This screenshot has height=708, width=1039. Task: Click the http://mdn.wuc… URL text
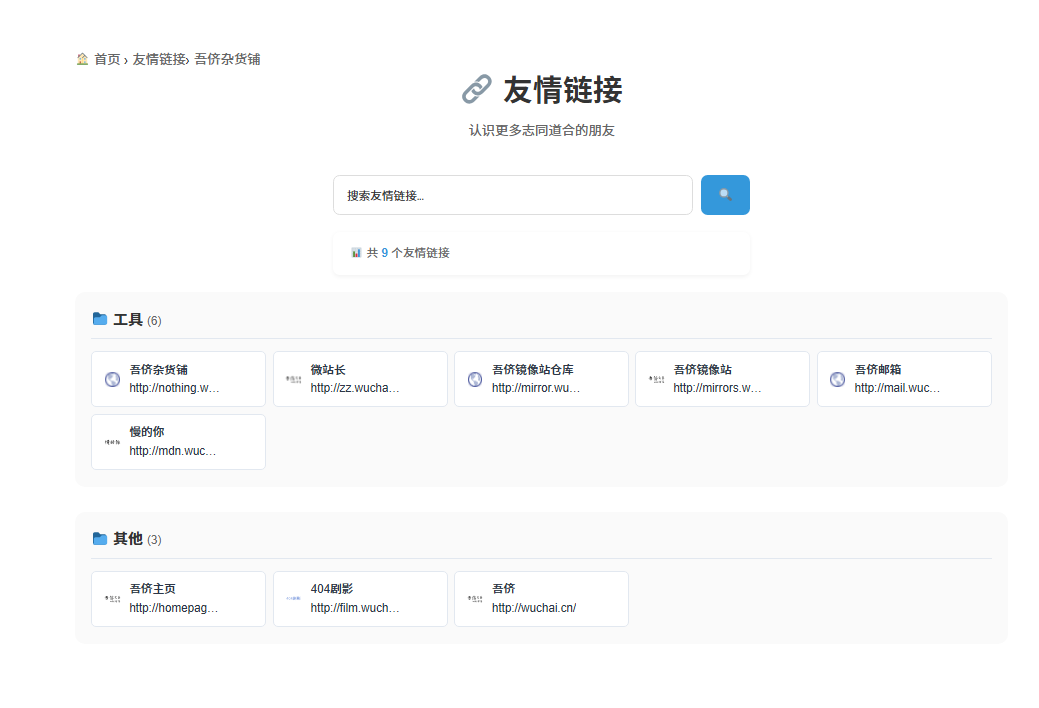[173, 451]
